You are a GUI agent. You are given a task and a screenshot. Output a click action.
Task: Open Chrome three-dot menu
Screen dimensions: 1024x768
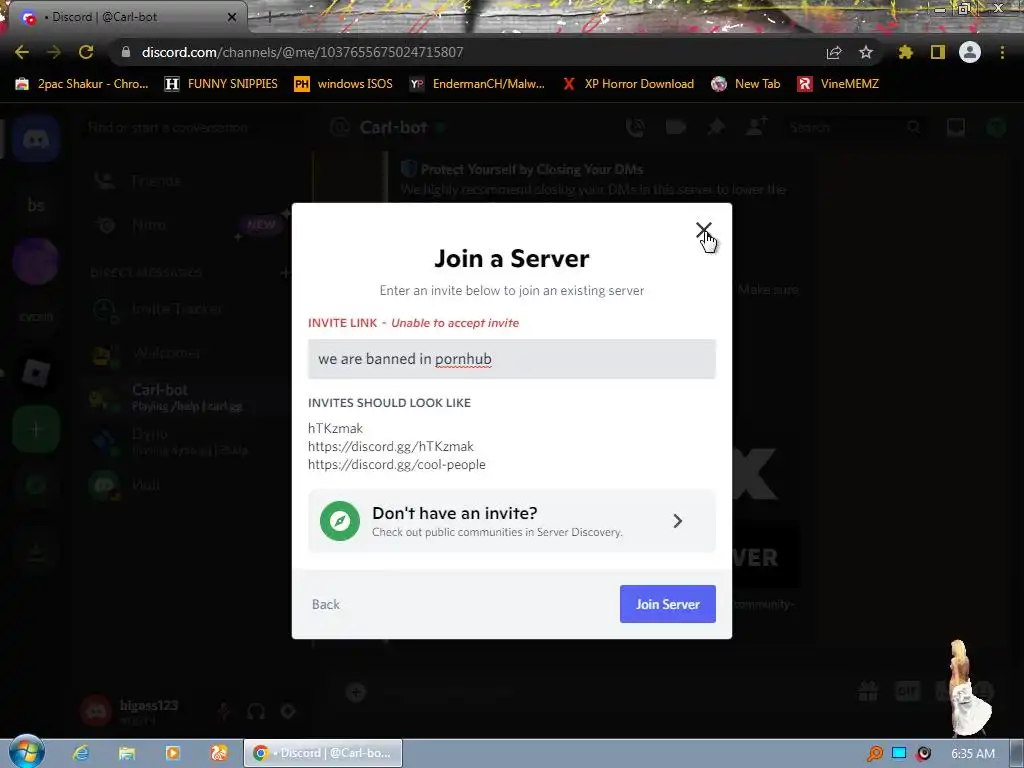1002,52
